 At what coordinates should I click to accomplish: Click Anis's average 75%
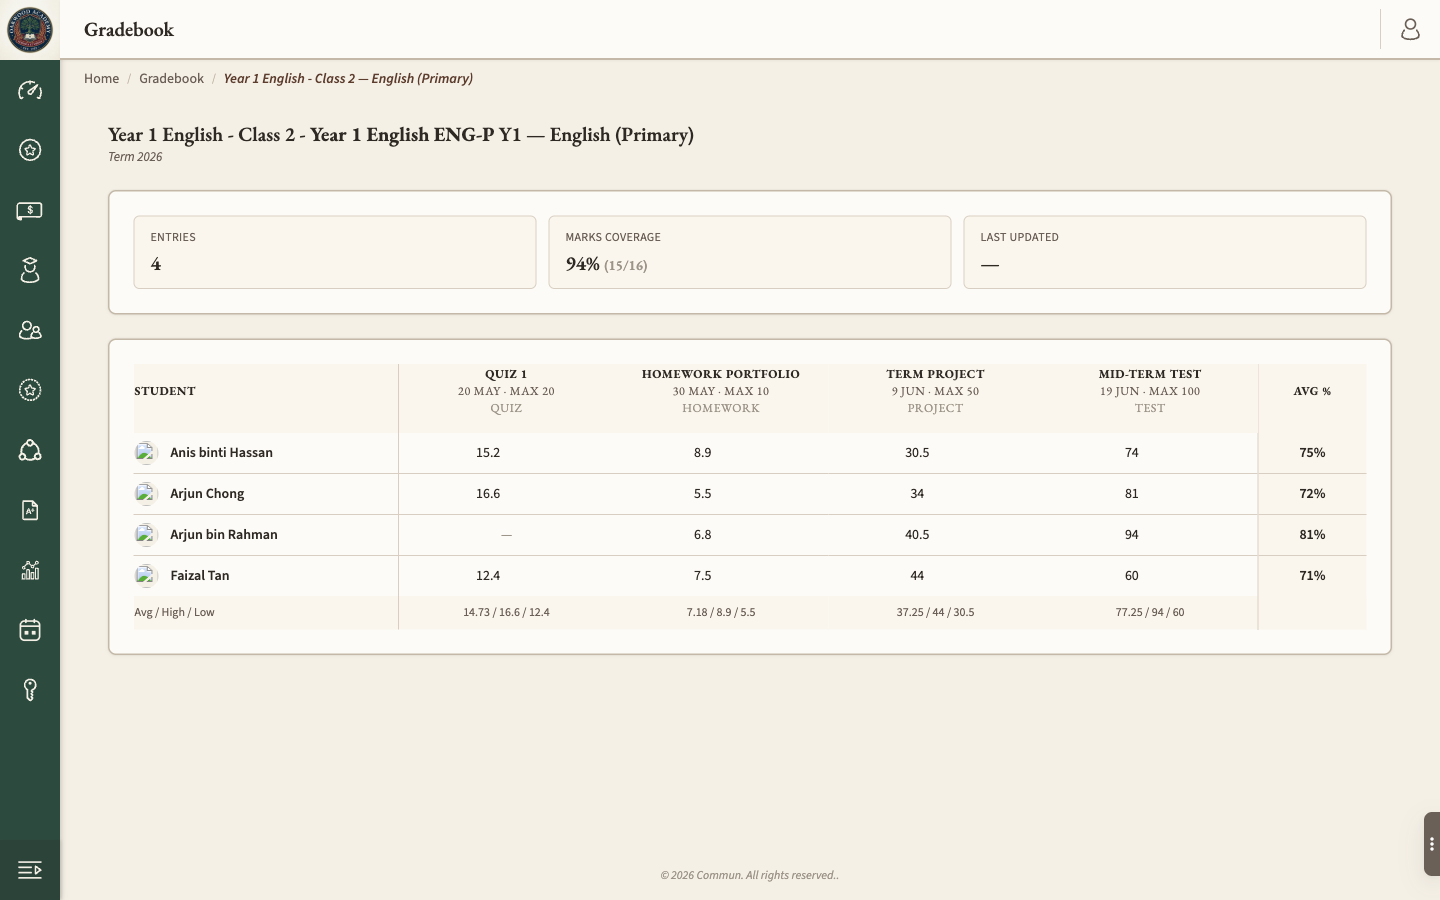click(1312, 452)
